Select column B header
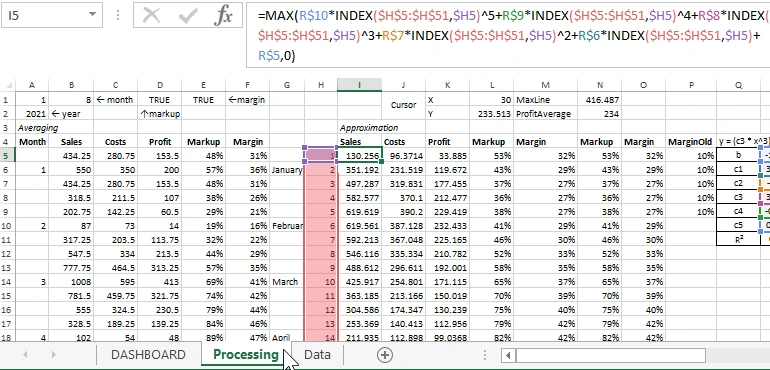Image resolution: width=770 pixels, height=370 pixels. coord(71,85)
